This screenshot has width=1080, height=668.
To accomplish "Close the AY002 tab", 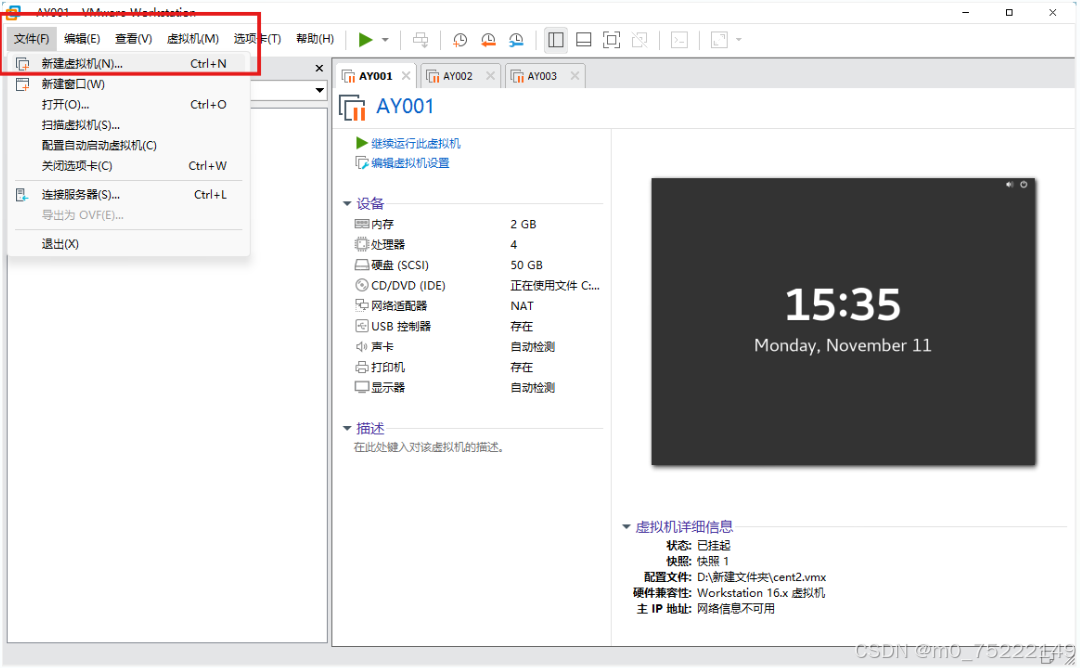I will point(490,76).
